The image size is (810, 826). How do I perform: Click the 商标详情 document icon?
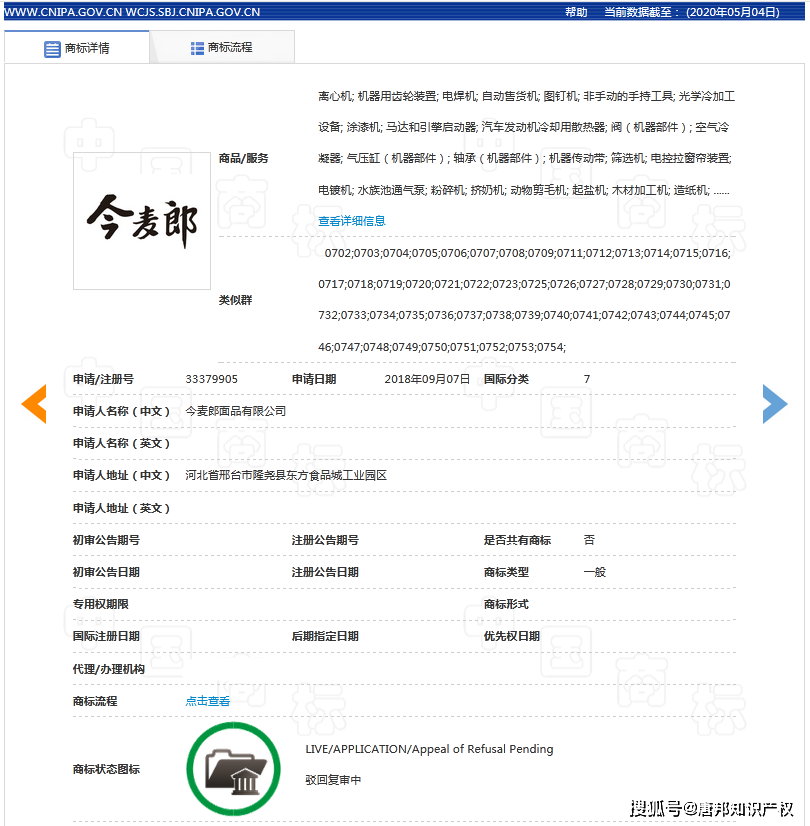click(x=52, y=49)
